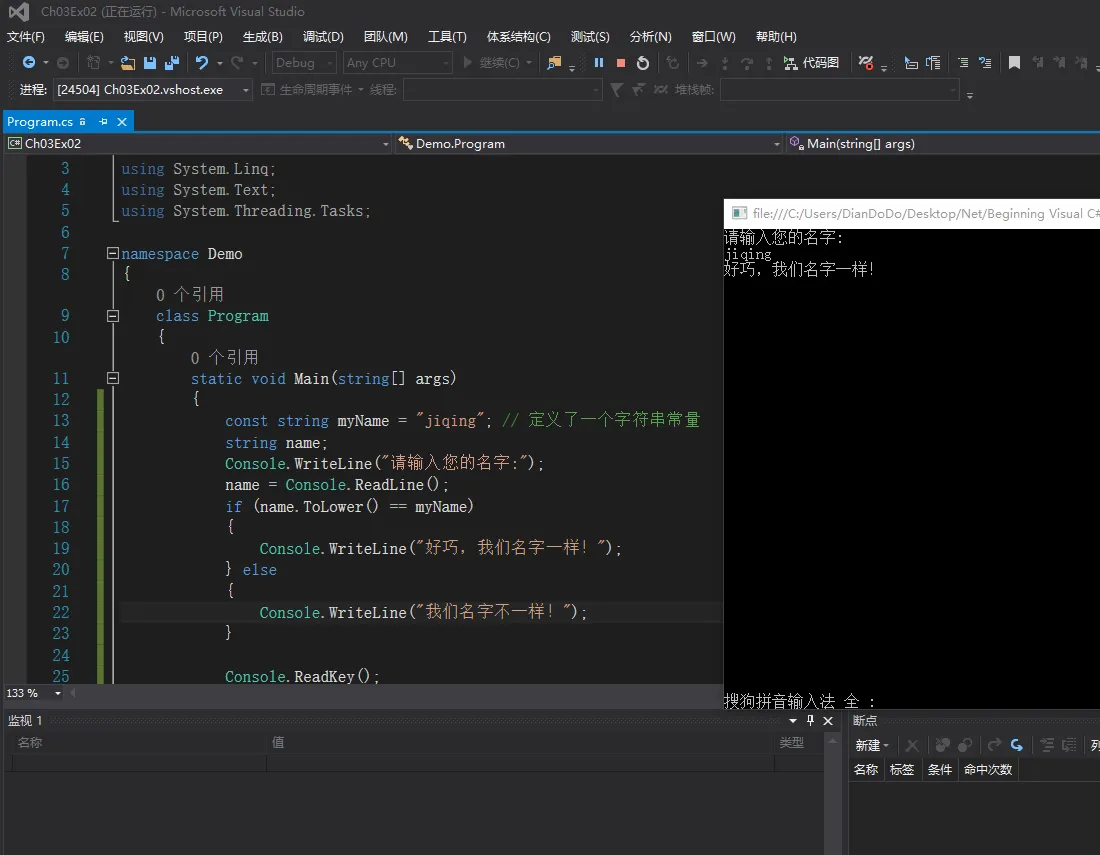Collapse the Main method code block
The image size is (1100, 855).
point(112,379)
